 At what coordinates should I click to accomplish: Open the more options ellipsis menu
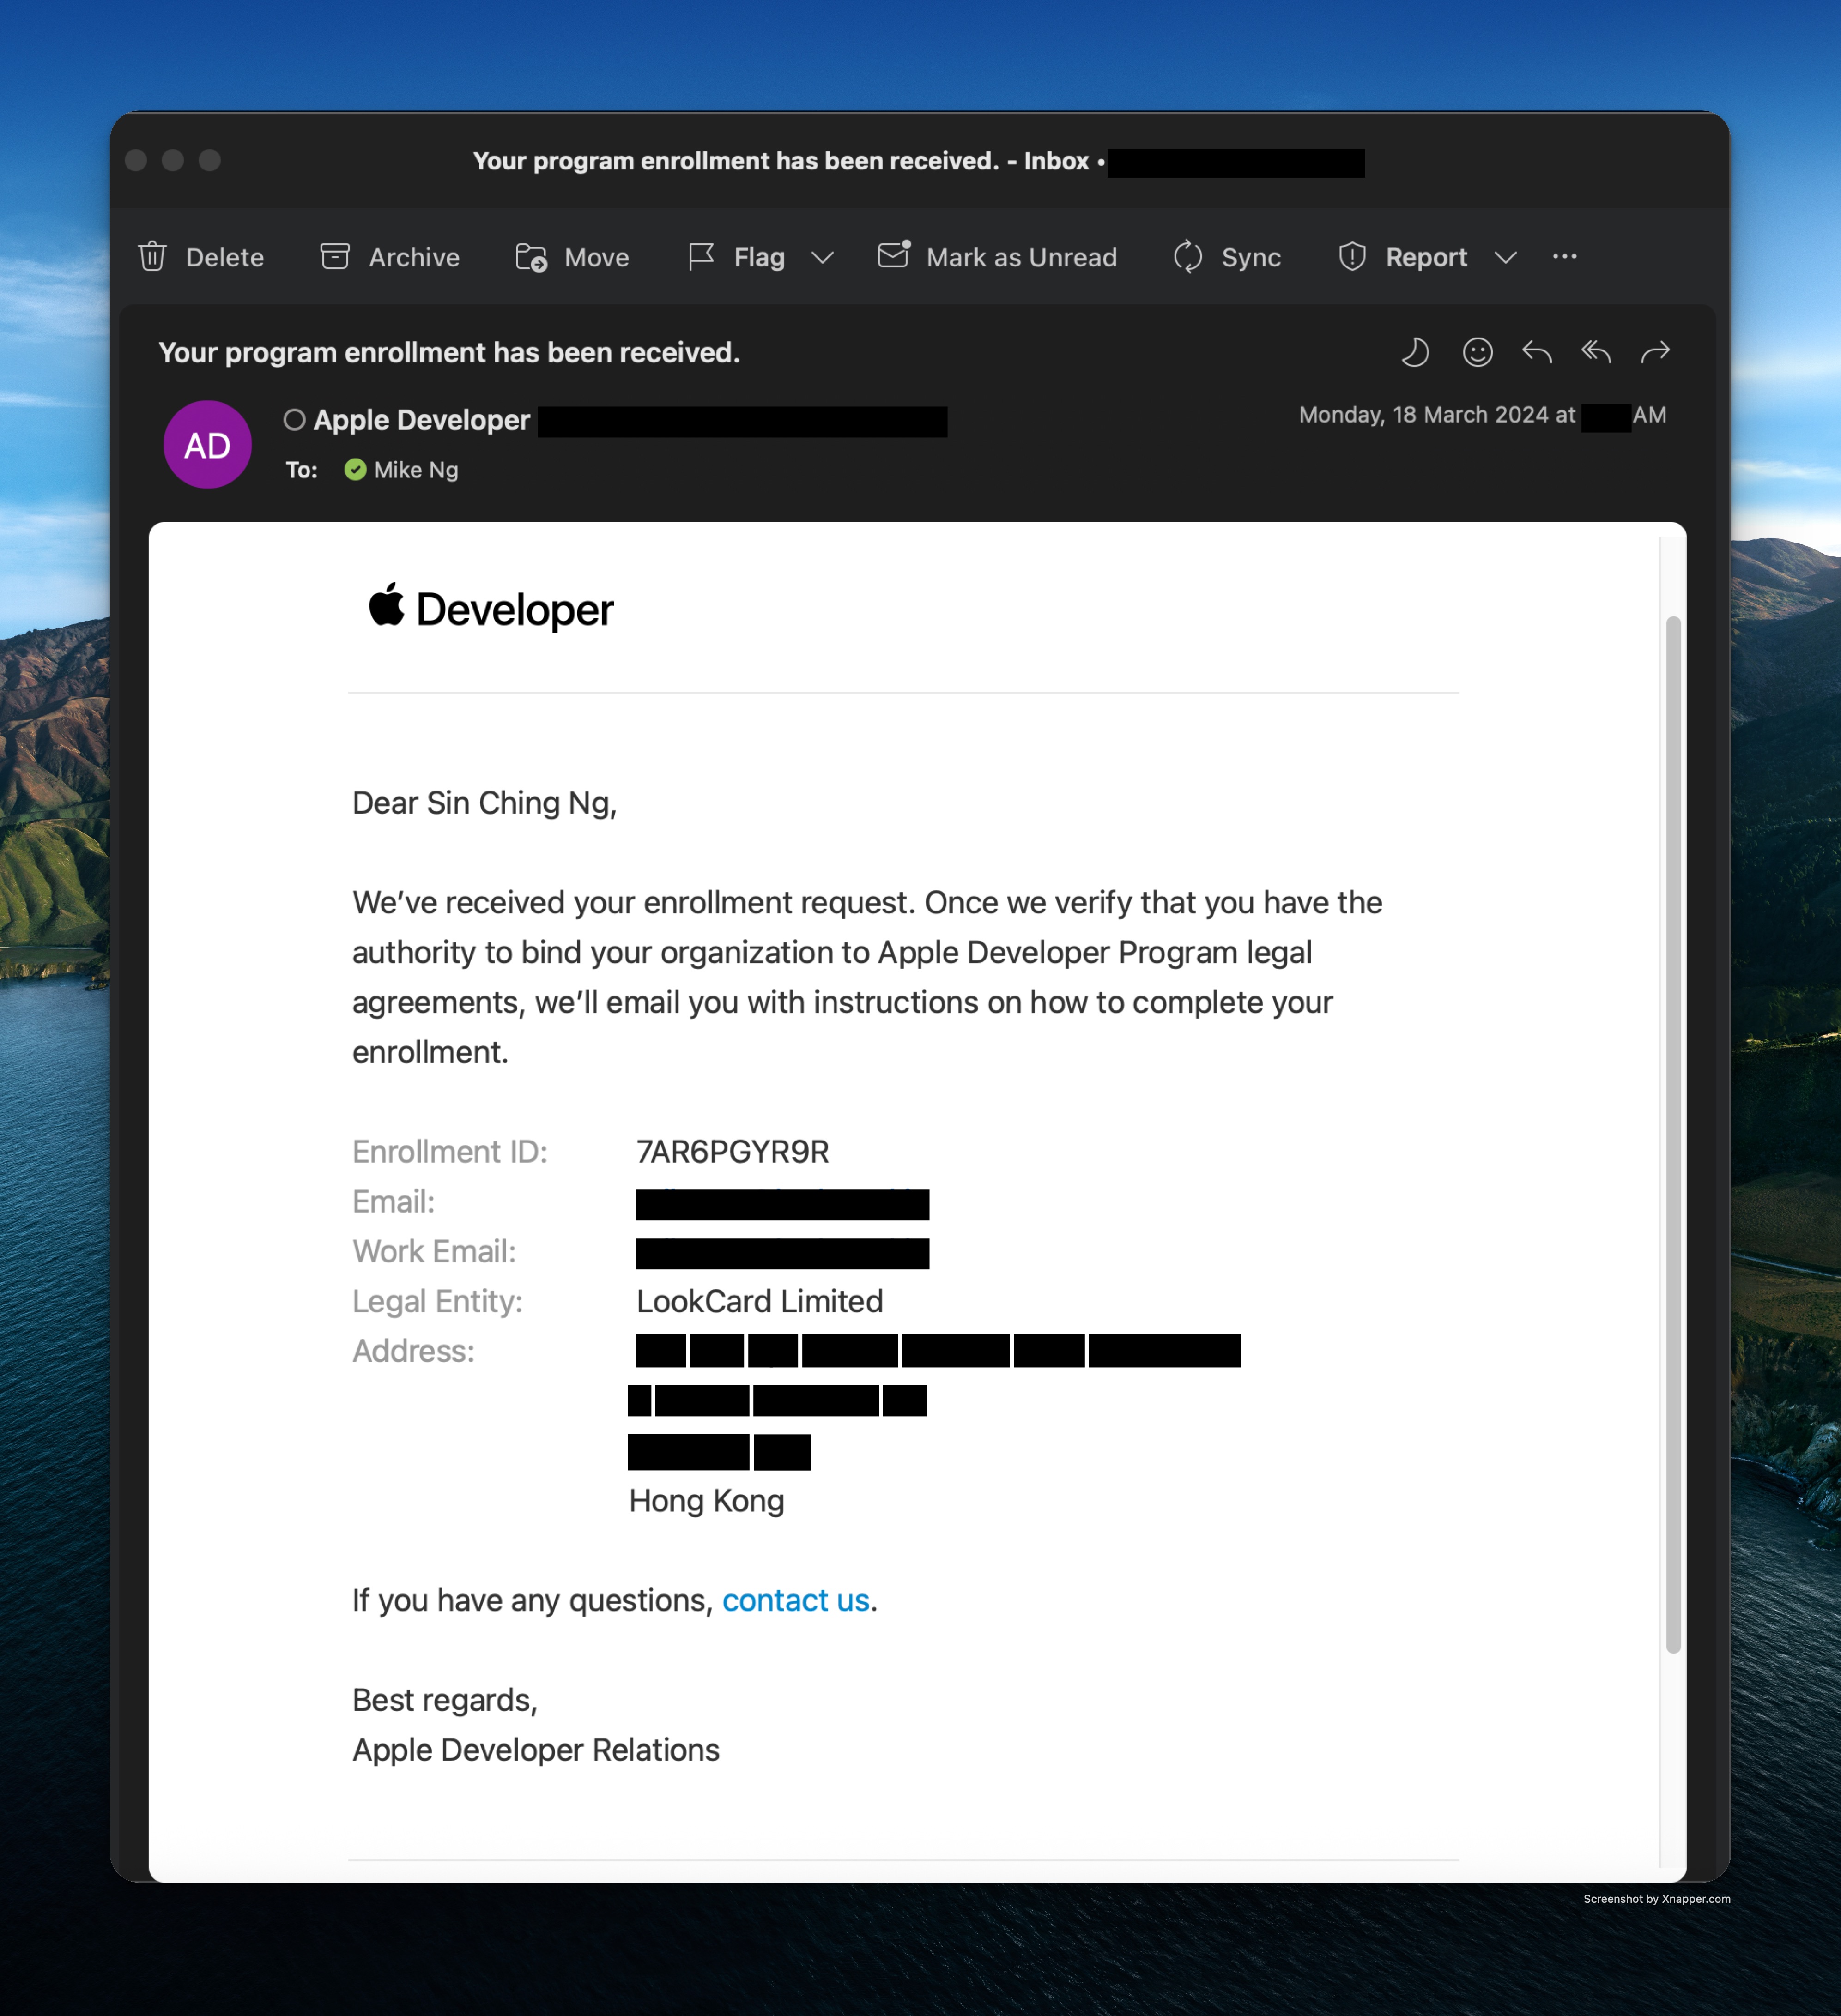click(x=1564, y=257)
